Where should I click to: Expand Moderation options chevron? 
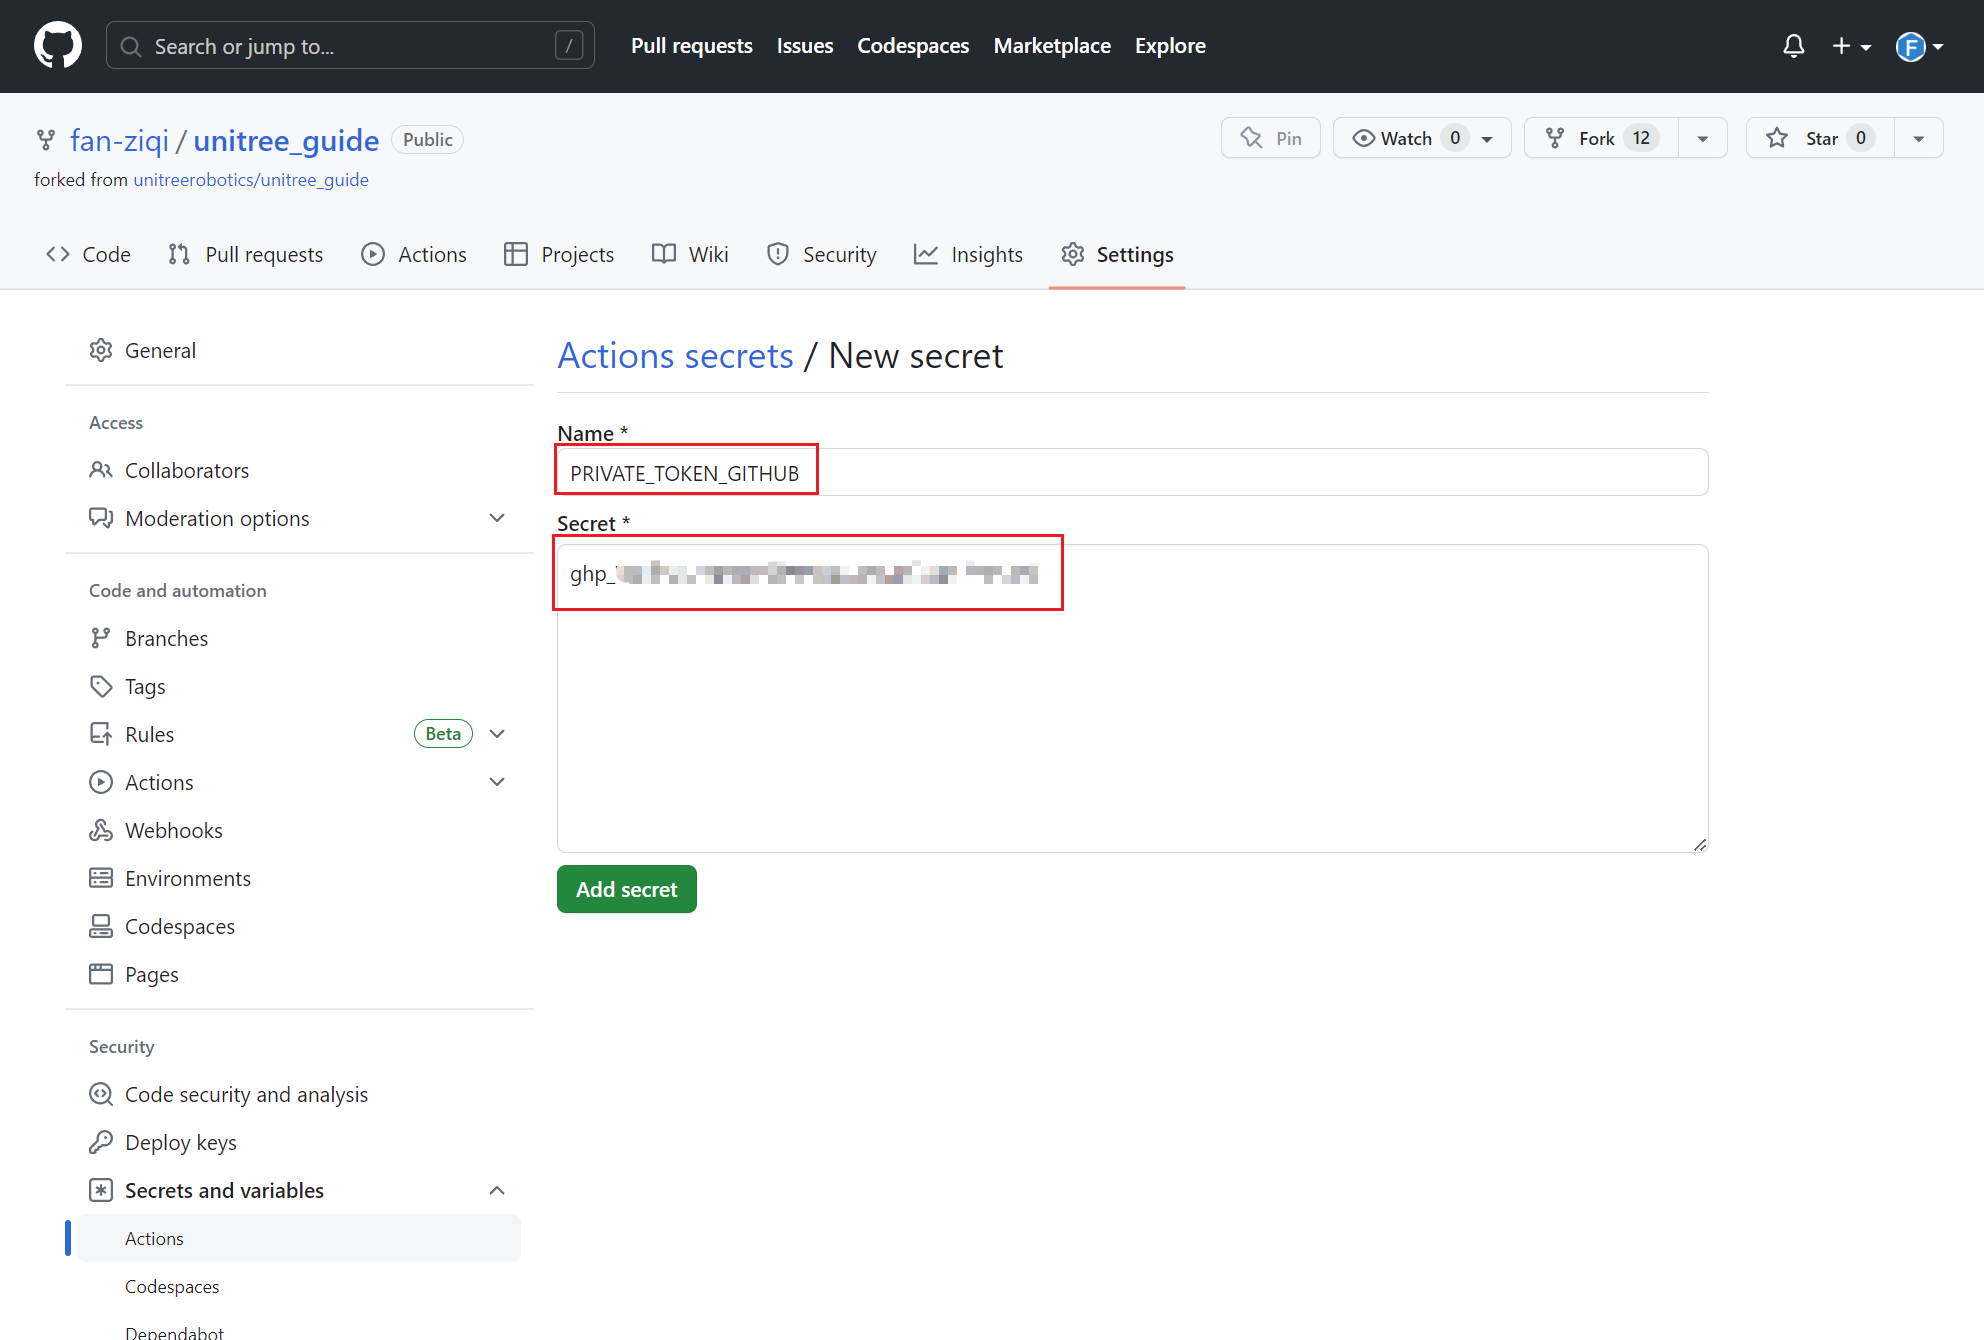click(x=497, y=519)
